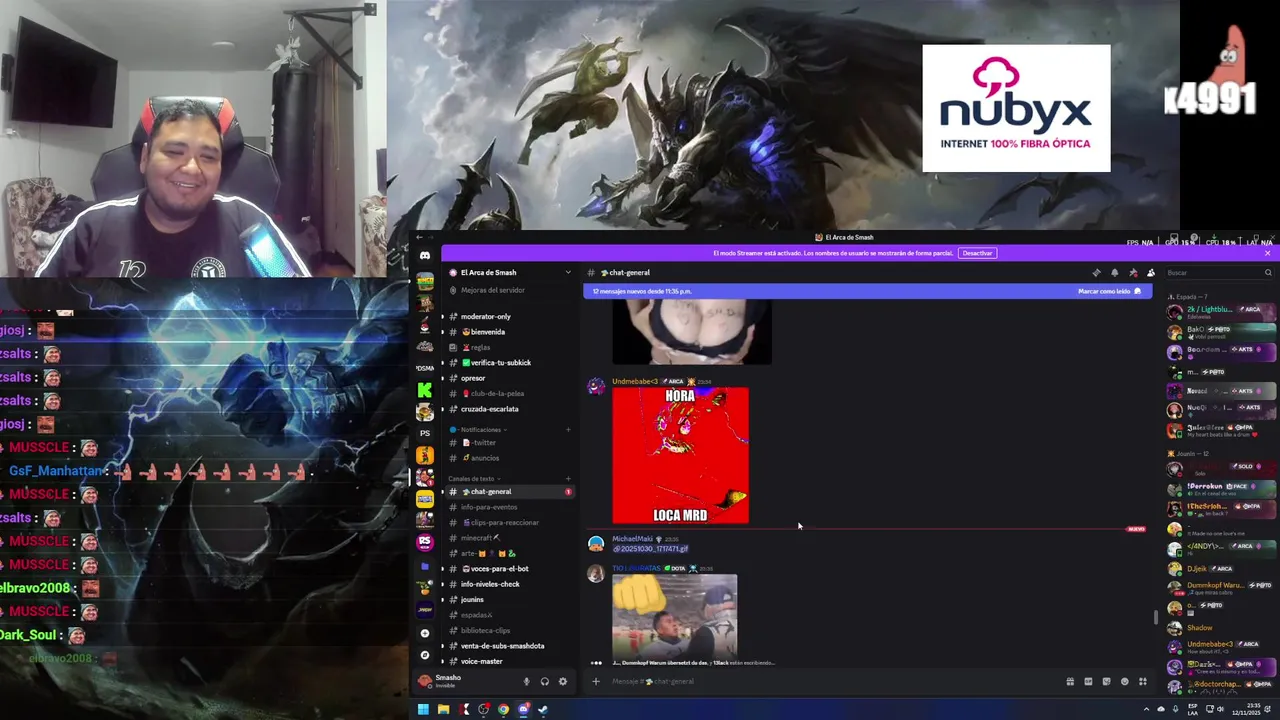Viewport: 1280px width, 720px height.
Task: Select the PS server icon in server list
Action: pos(425,433)
